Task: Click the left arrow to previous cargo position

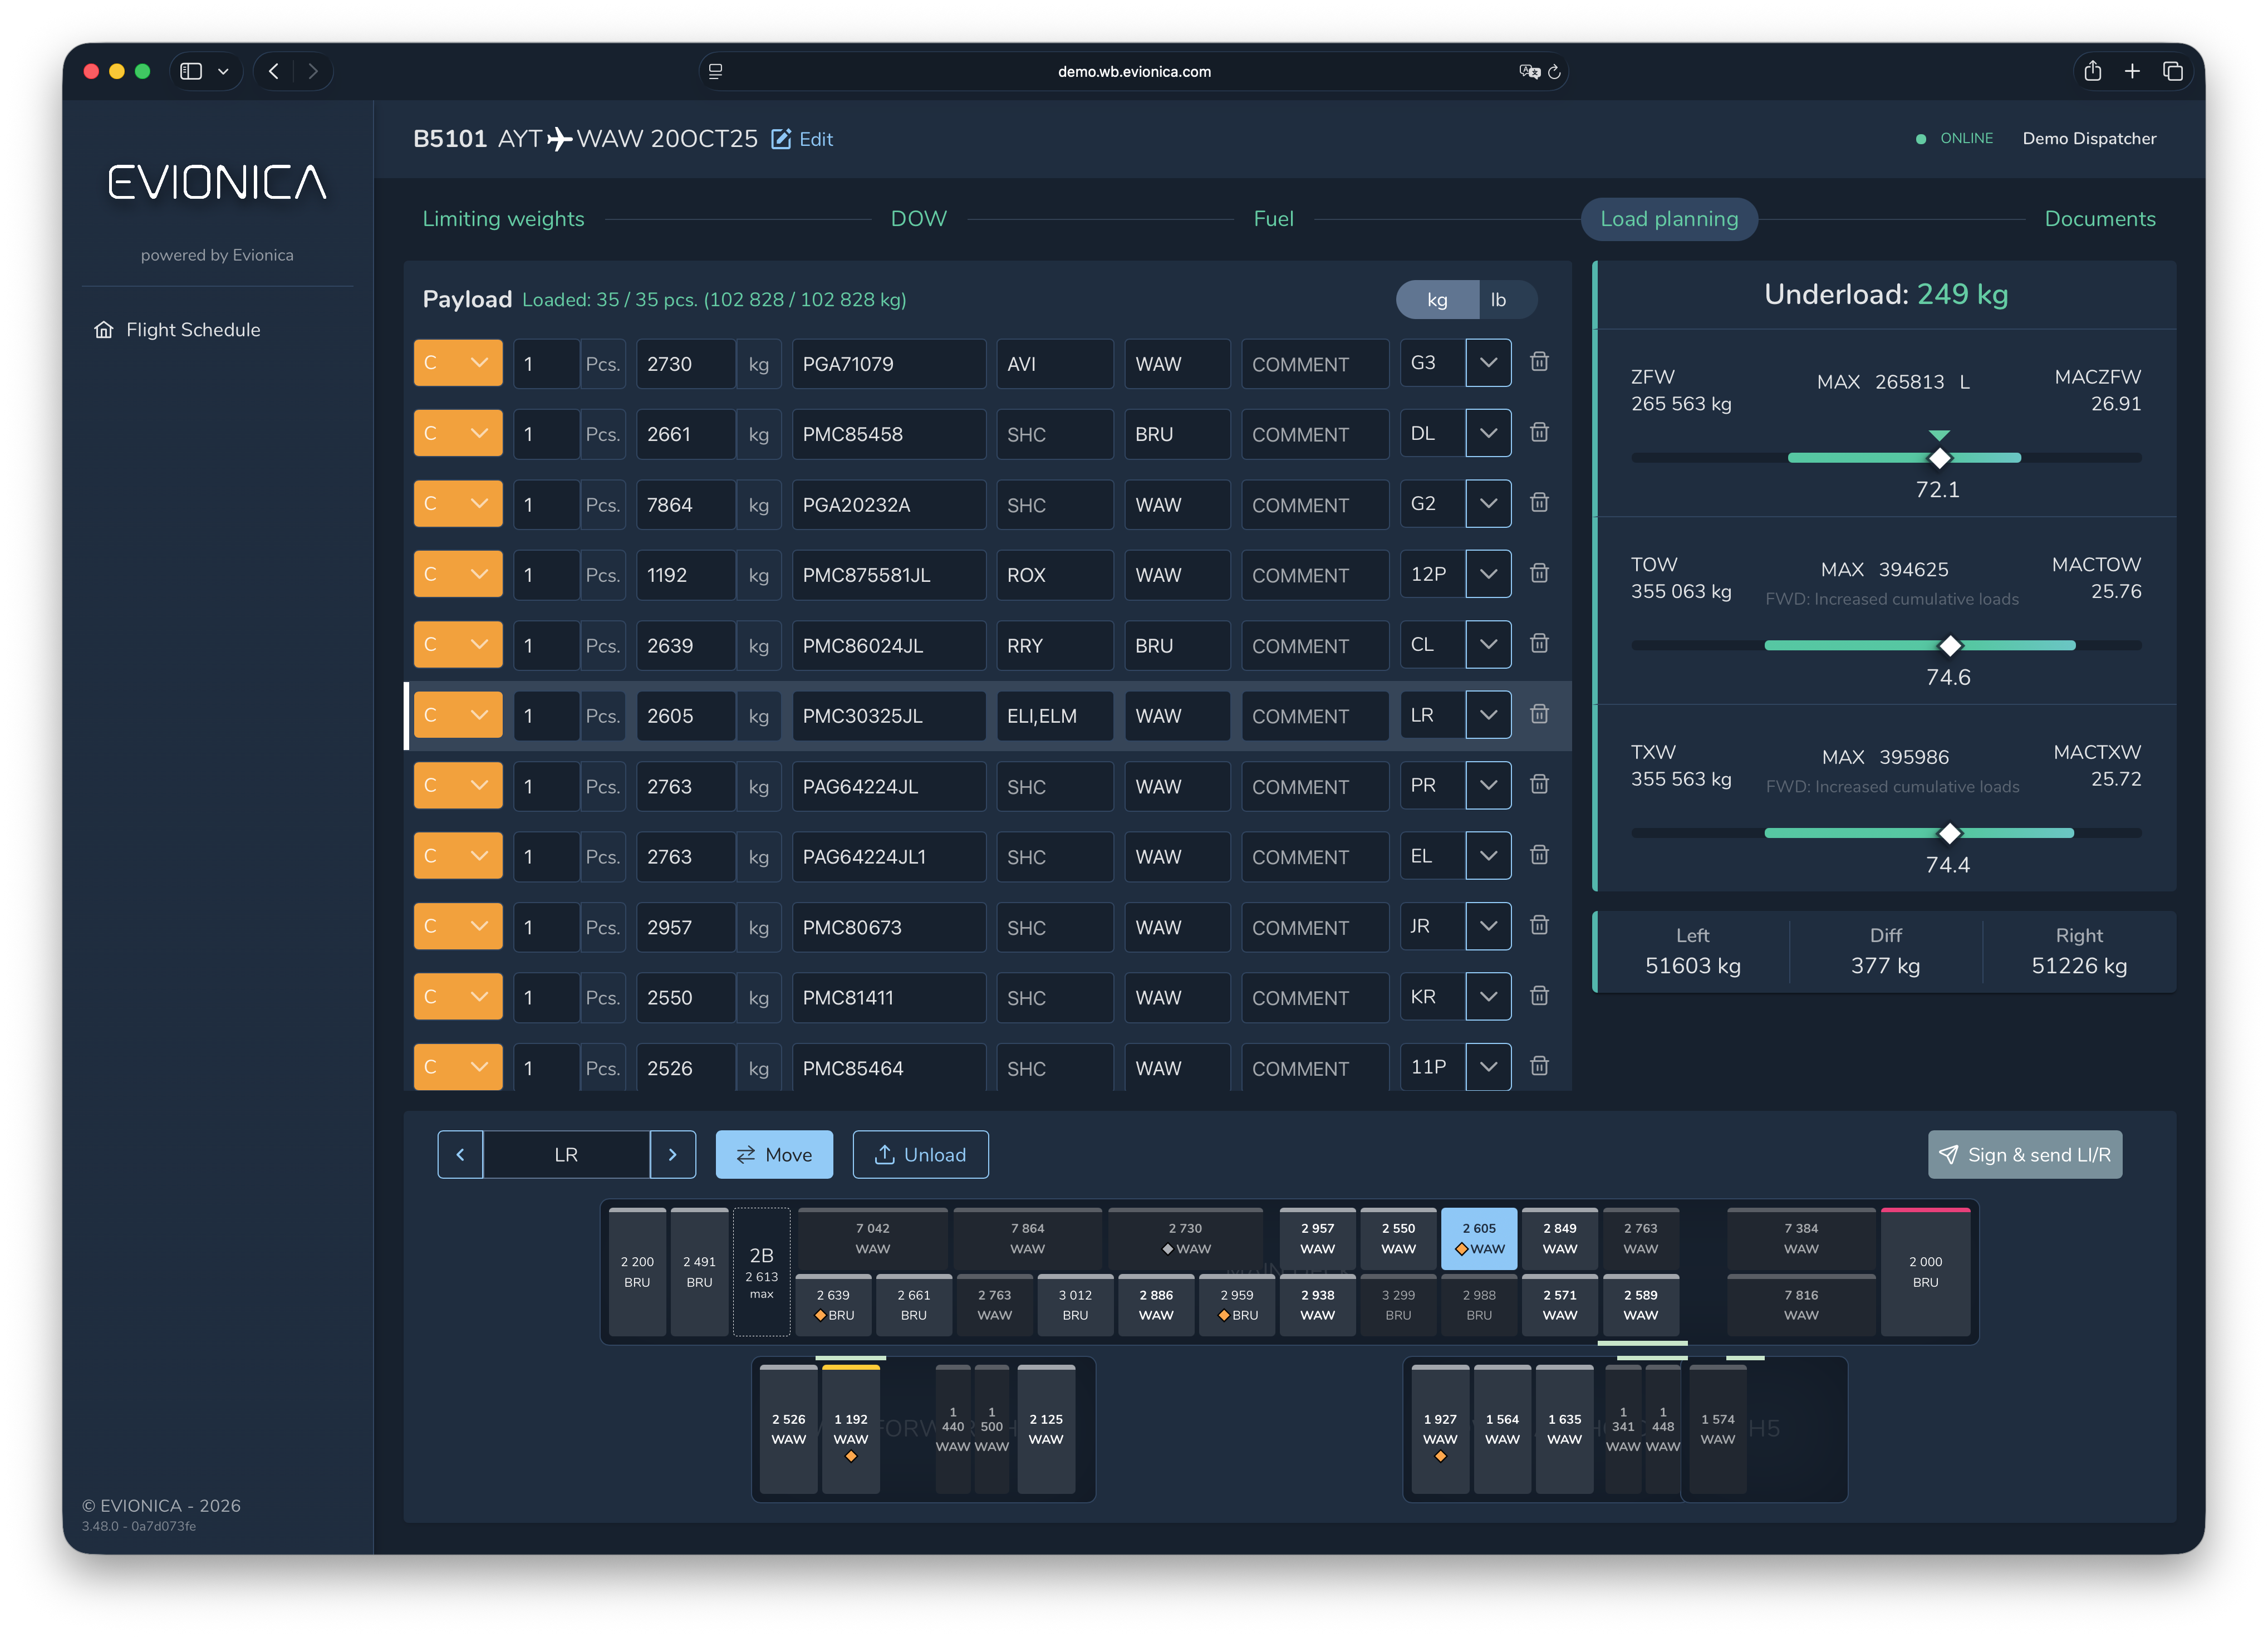Action: click(x=461, y=1154)
